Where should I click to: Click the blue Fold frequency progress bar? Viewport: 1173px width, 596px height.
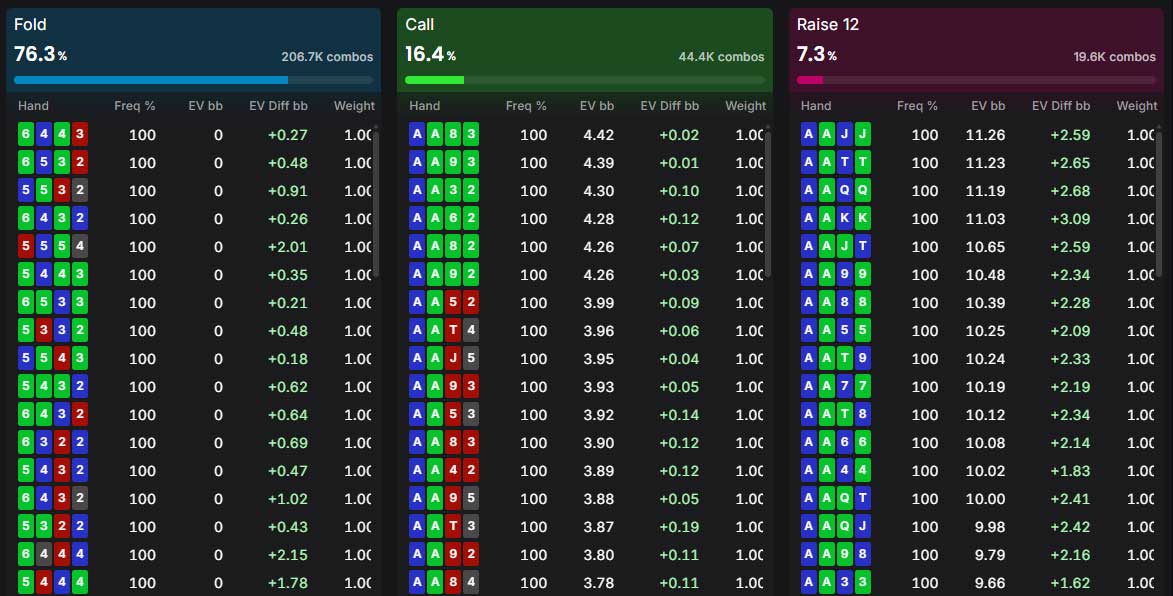pos(150,80)
